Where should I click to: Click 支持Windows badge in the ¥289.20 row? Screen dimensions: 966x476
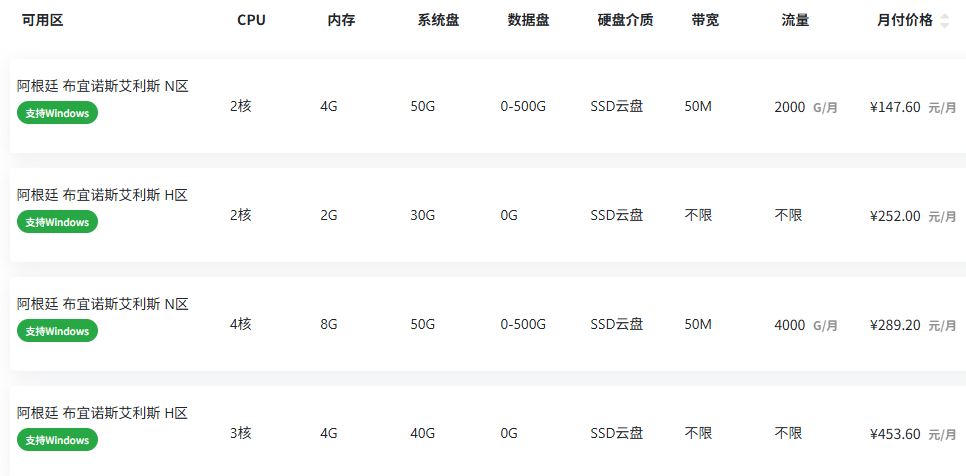tap(57, 331)
